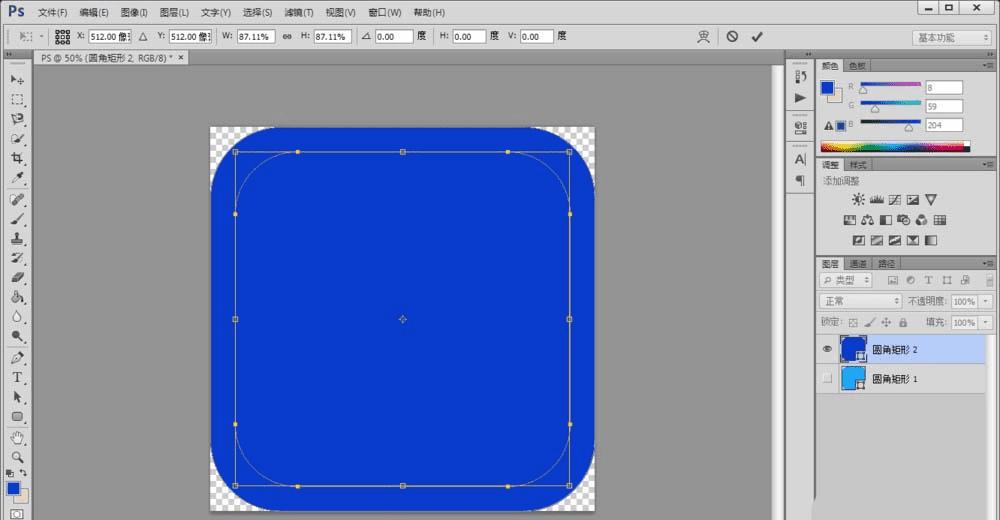This screenshot has width=1000, height=520.
Task: Switch to the 样式 tab
Action: click(858, 165)
